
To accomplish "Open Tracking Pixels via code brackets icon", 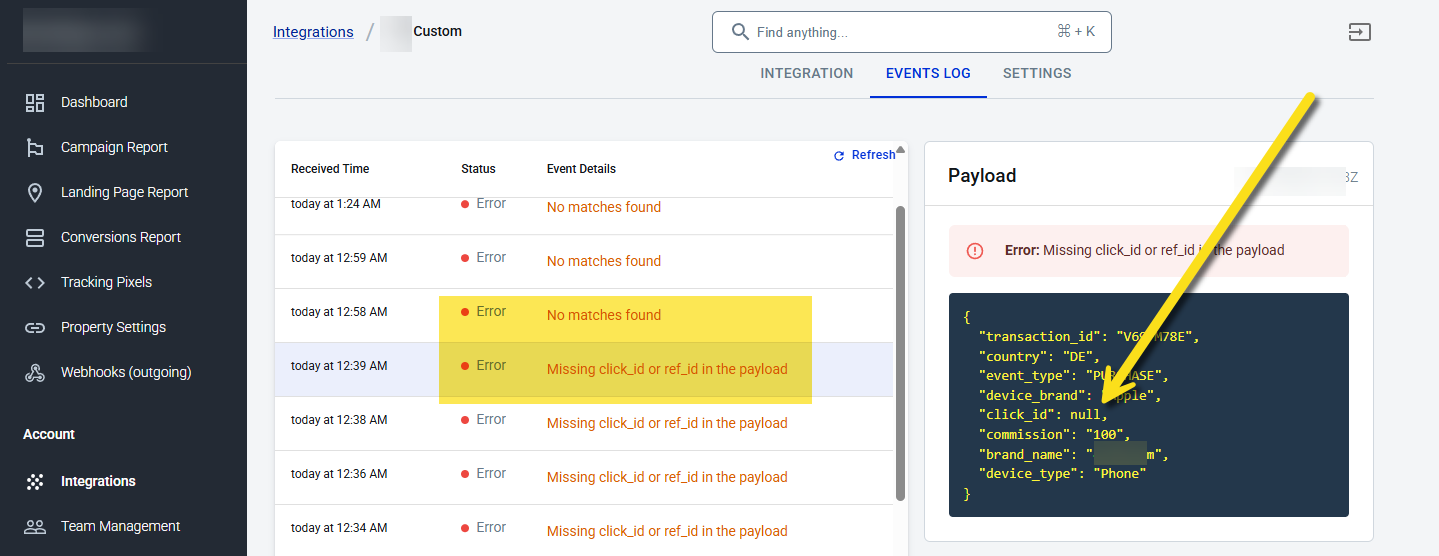I will click(35, 282).
